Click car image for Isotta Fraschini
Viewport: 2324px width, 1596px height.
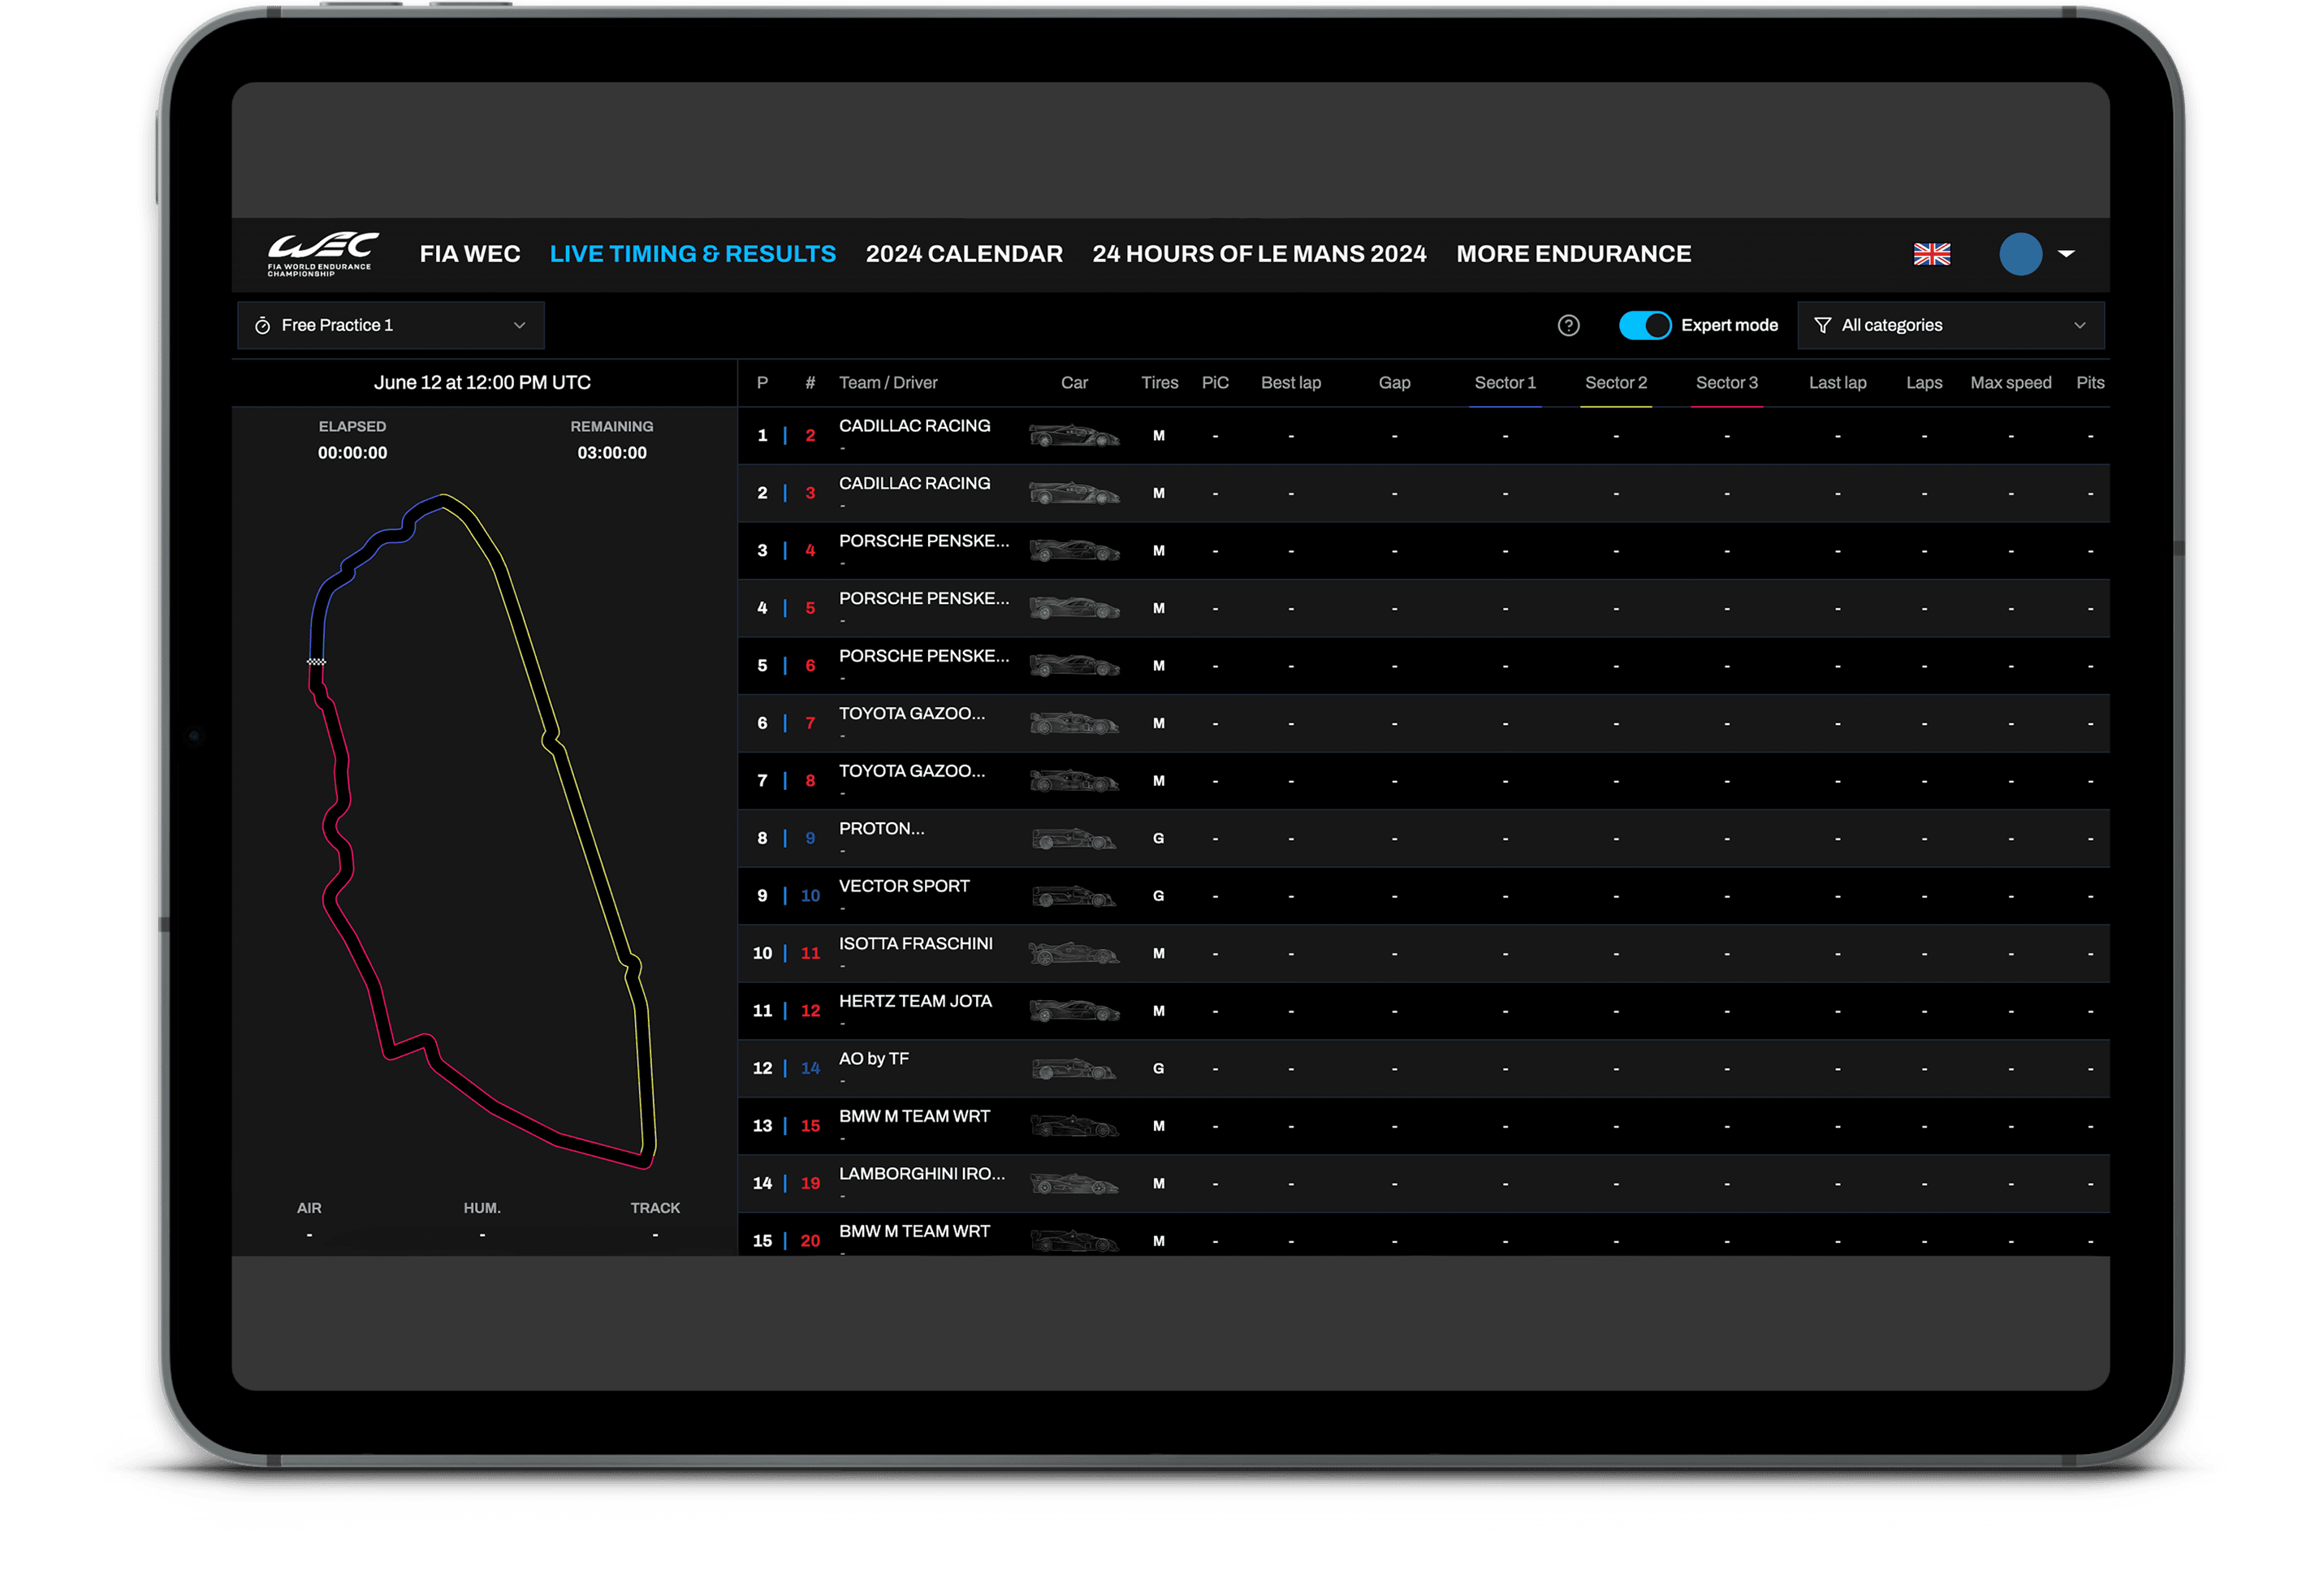click(1074, 953)
